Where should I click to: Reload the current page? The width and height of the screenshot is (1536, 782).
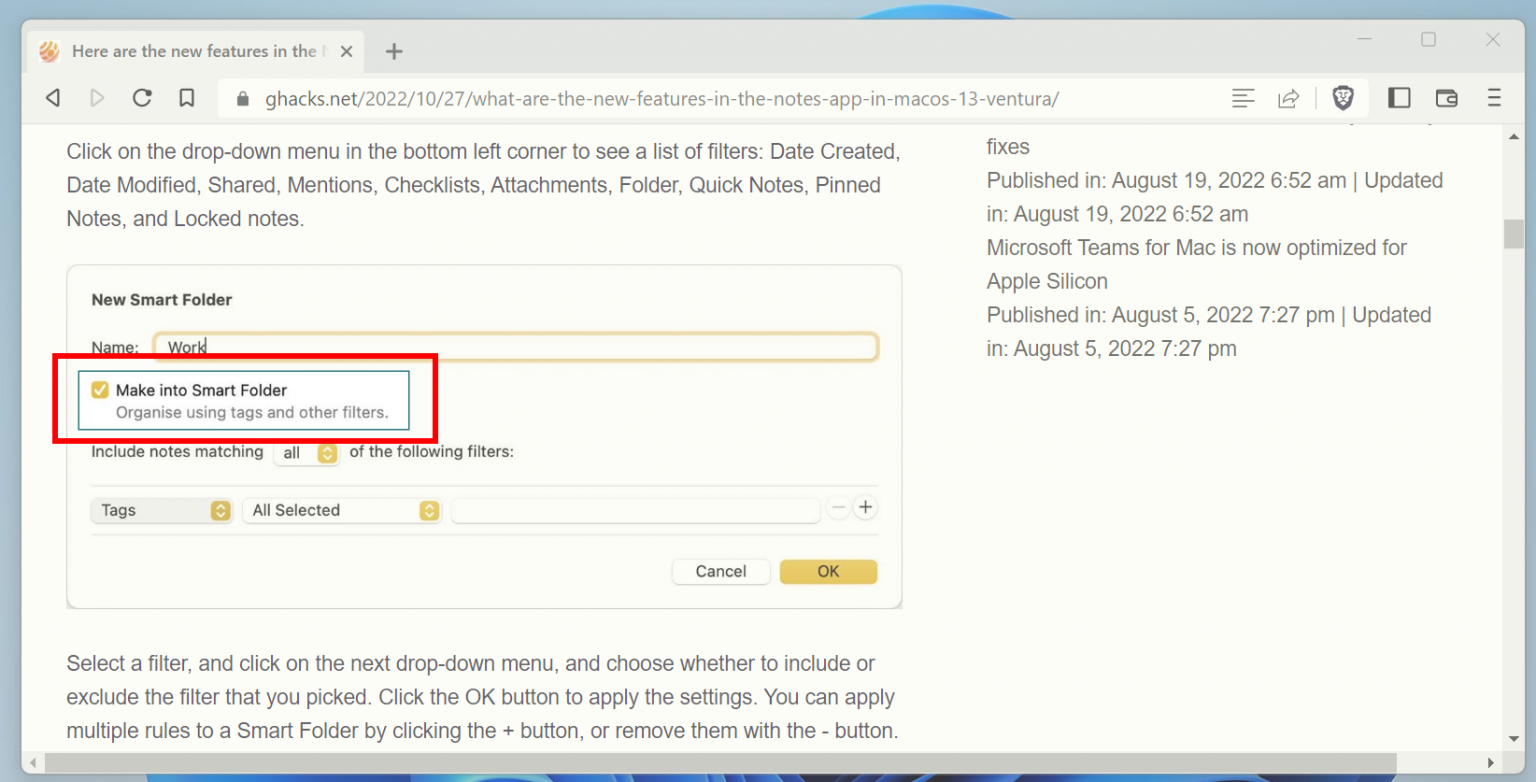click(x=142, y=98)
